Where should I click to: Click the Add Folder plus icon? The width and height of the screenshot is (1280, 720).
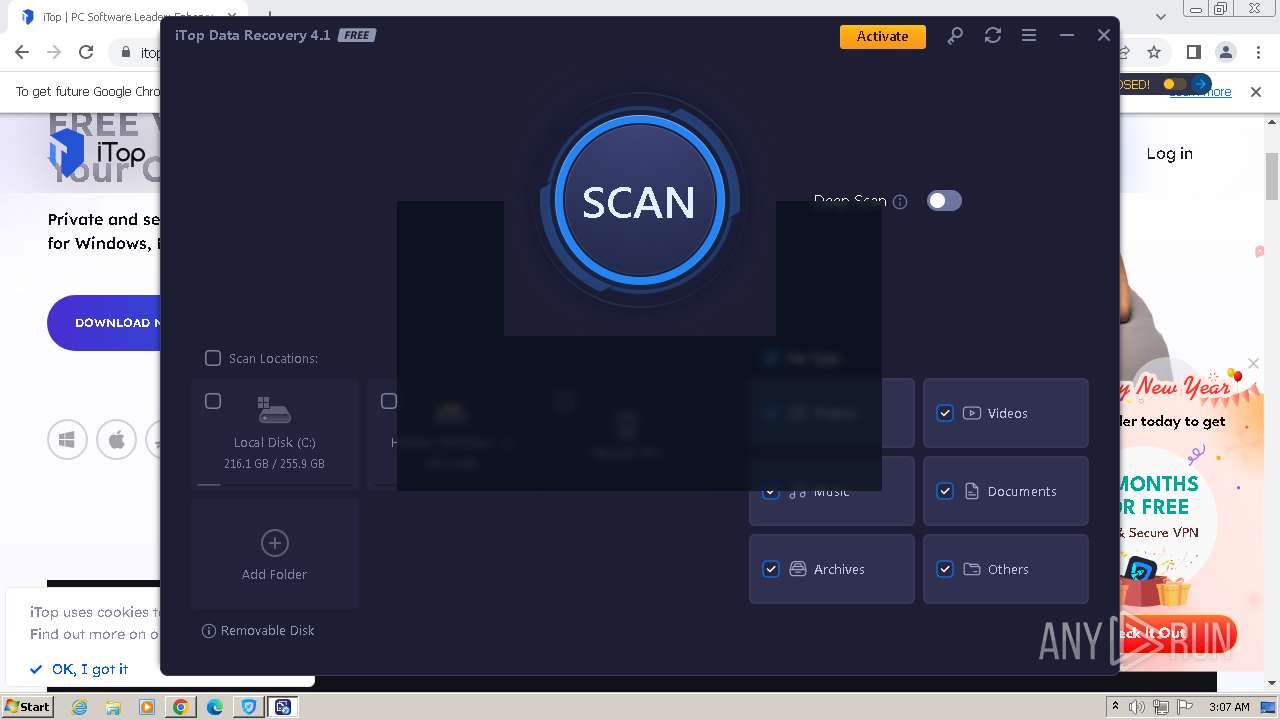(274, 543)
